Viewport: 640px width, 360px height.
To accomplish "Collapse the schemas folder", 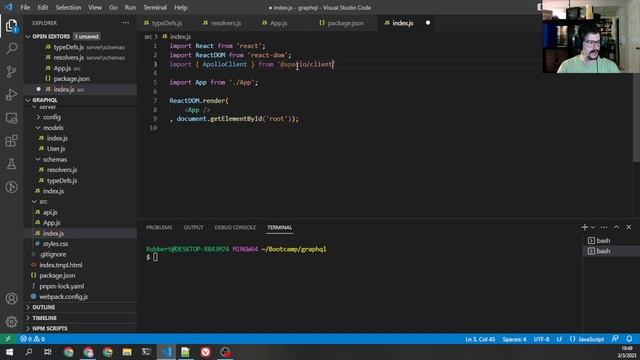I will (x=55, y=159).
